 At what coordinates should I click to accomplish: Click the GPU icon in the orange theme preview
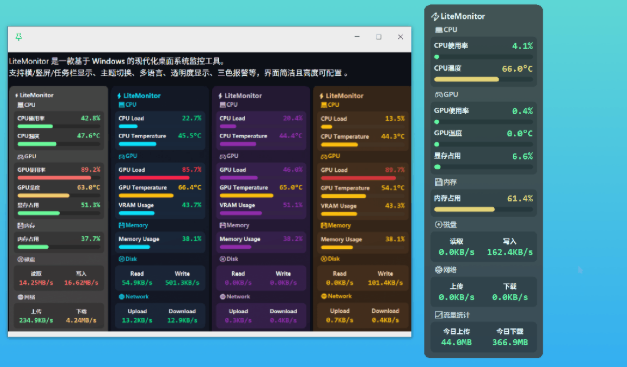(x=324, y=156)
